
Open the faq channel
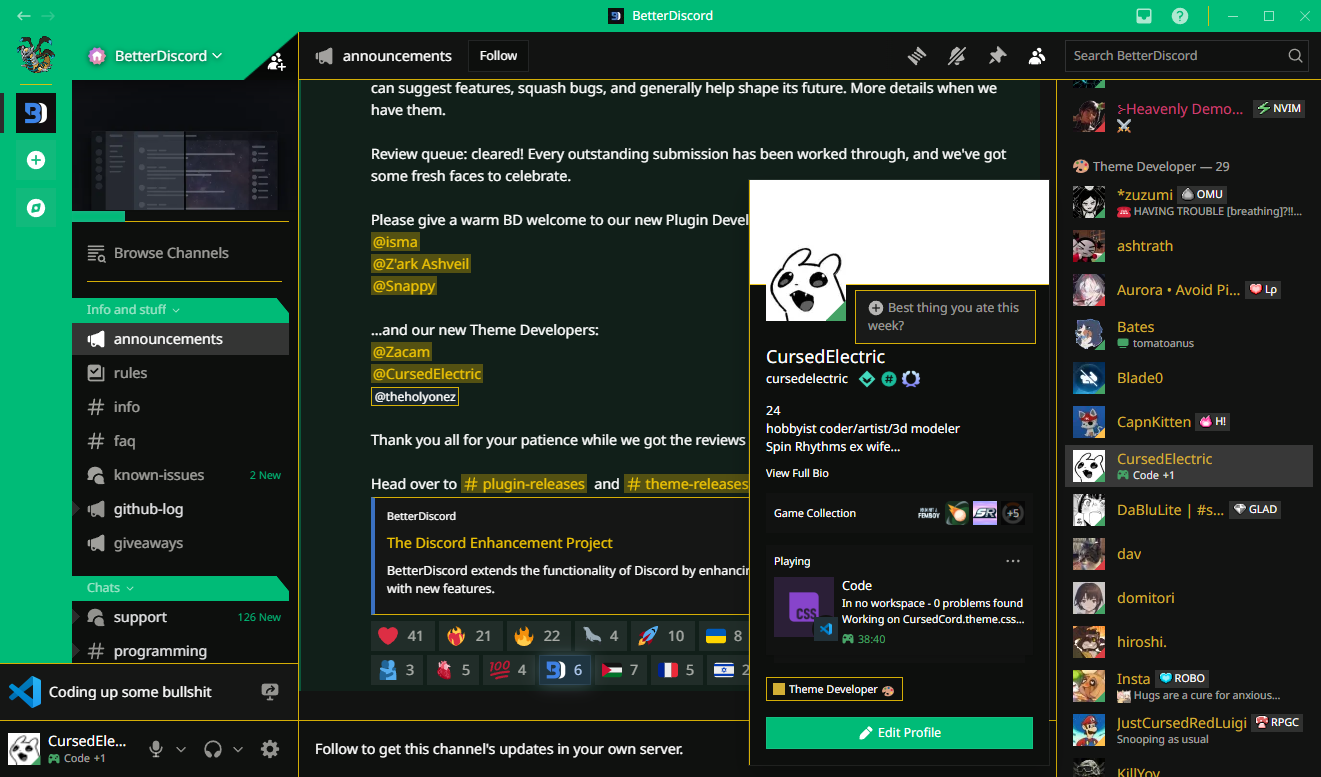point(180,441)
